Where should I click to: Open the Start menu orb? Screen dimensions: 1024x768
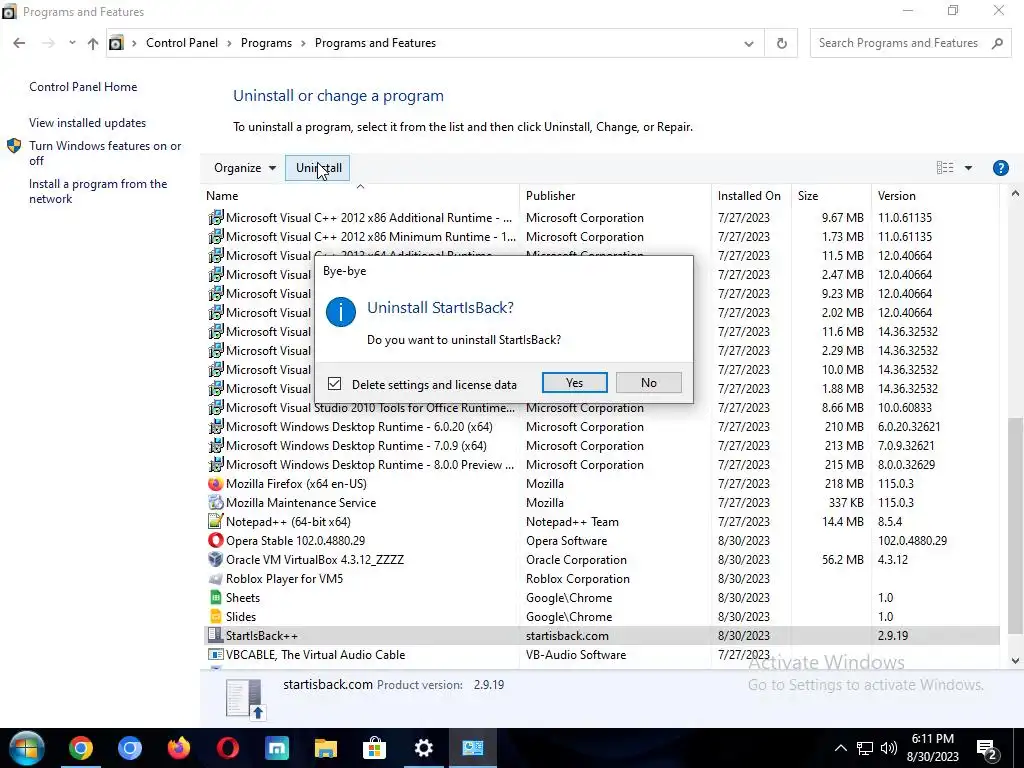tap(26, 748)
